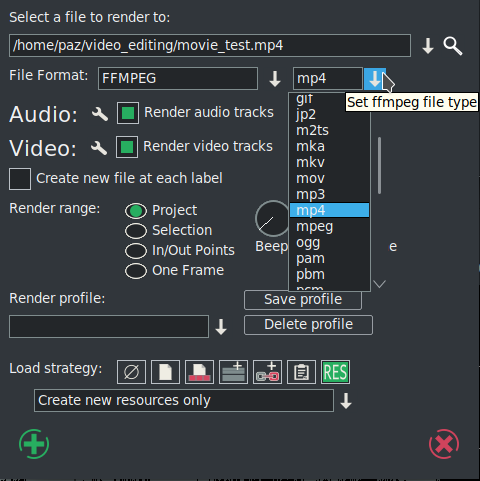Choose the green RES resources-only icon
The width and height of the screenshot is (480, 481).
pyautogui.click(x=335, y=372)
